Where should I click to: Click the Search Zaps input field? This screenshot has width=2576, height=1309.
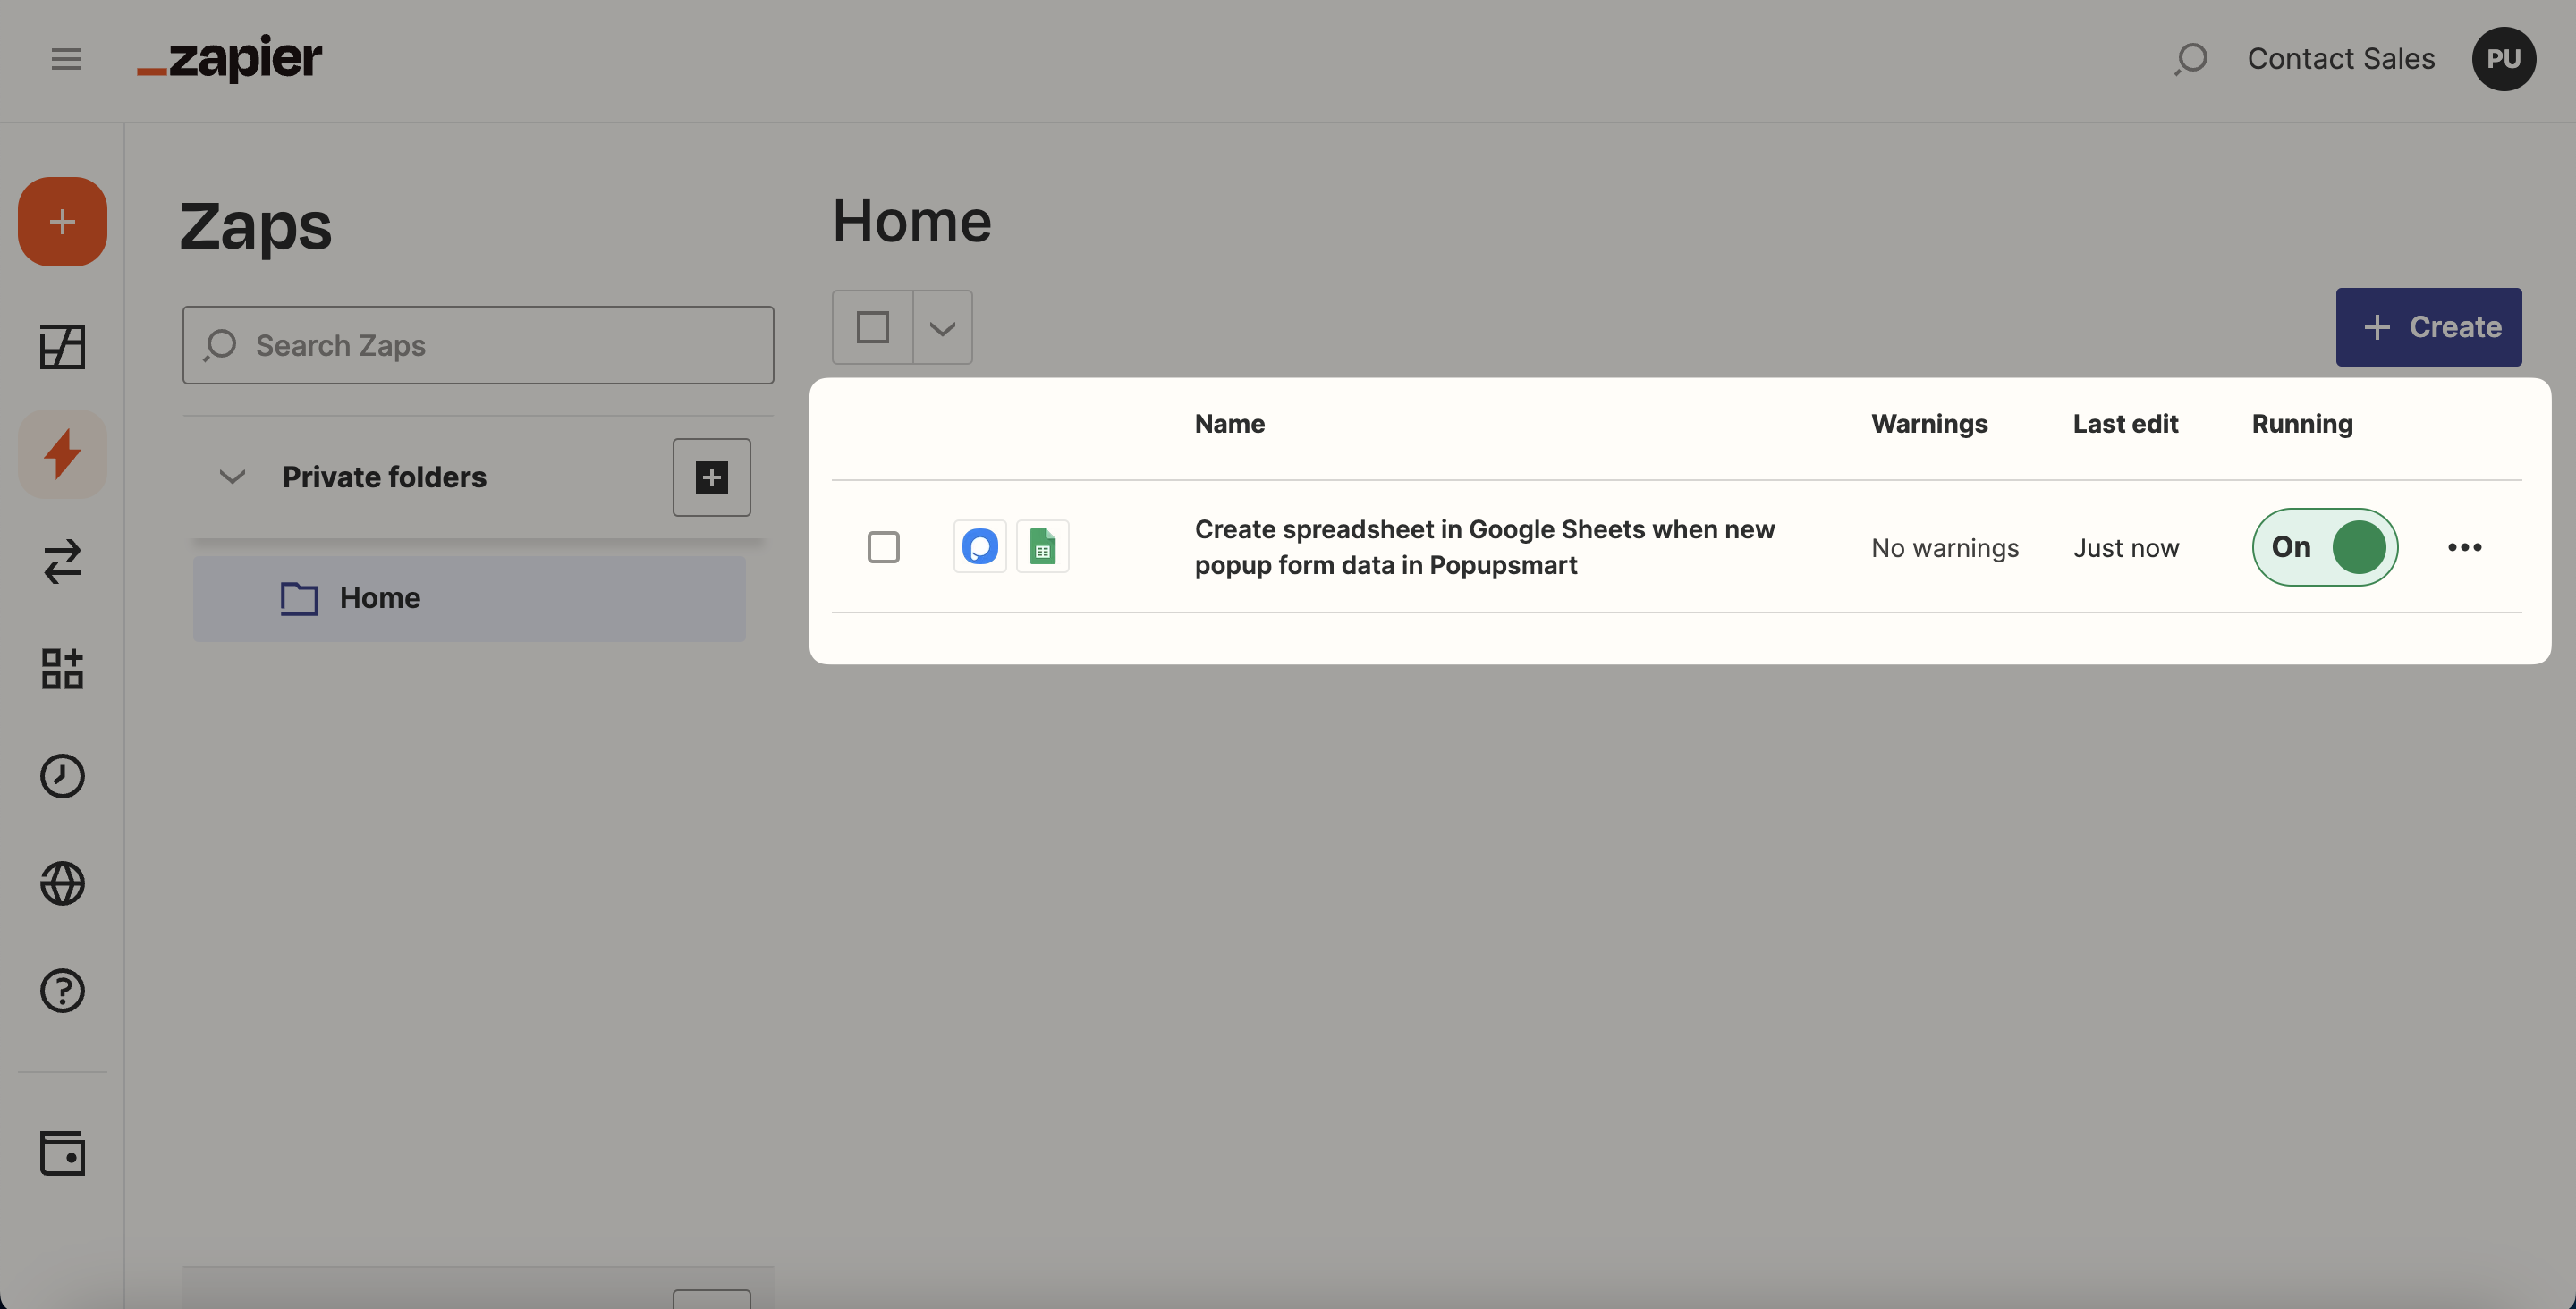pyautogui.click(x=478, y=345)
